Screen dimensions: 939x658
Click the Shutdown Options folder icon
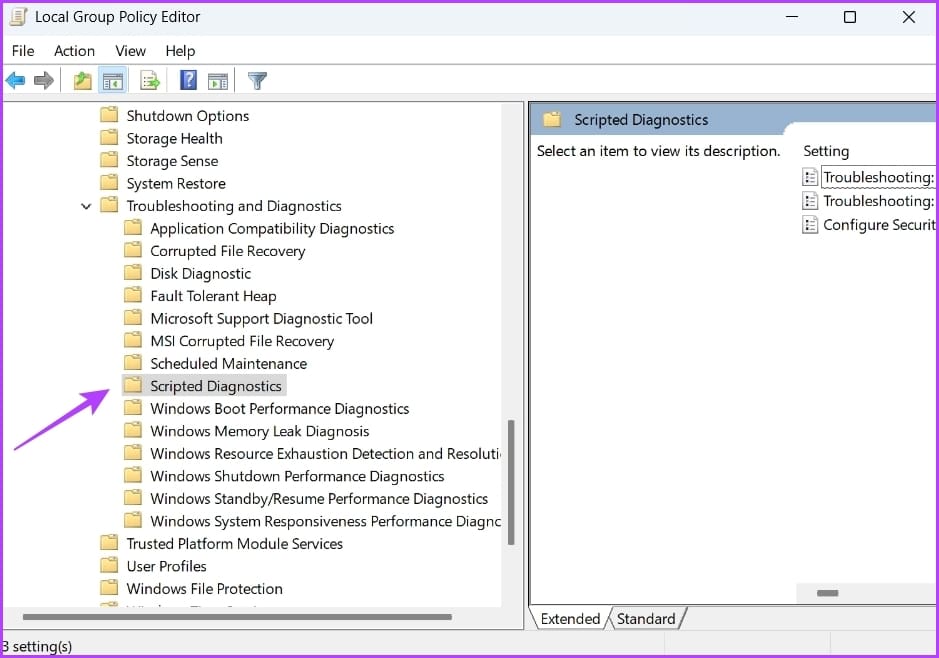[x=109, y=115]
